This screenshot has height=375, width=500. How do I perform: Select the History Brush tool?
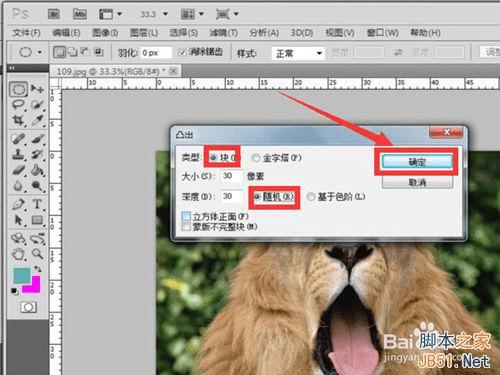click(x=37, y=154)
